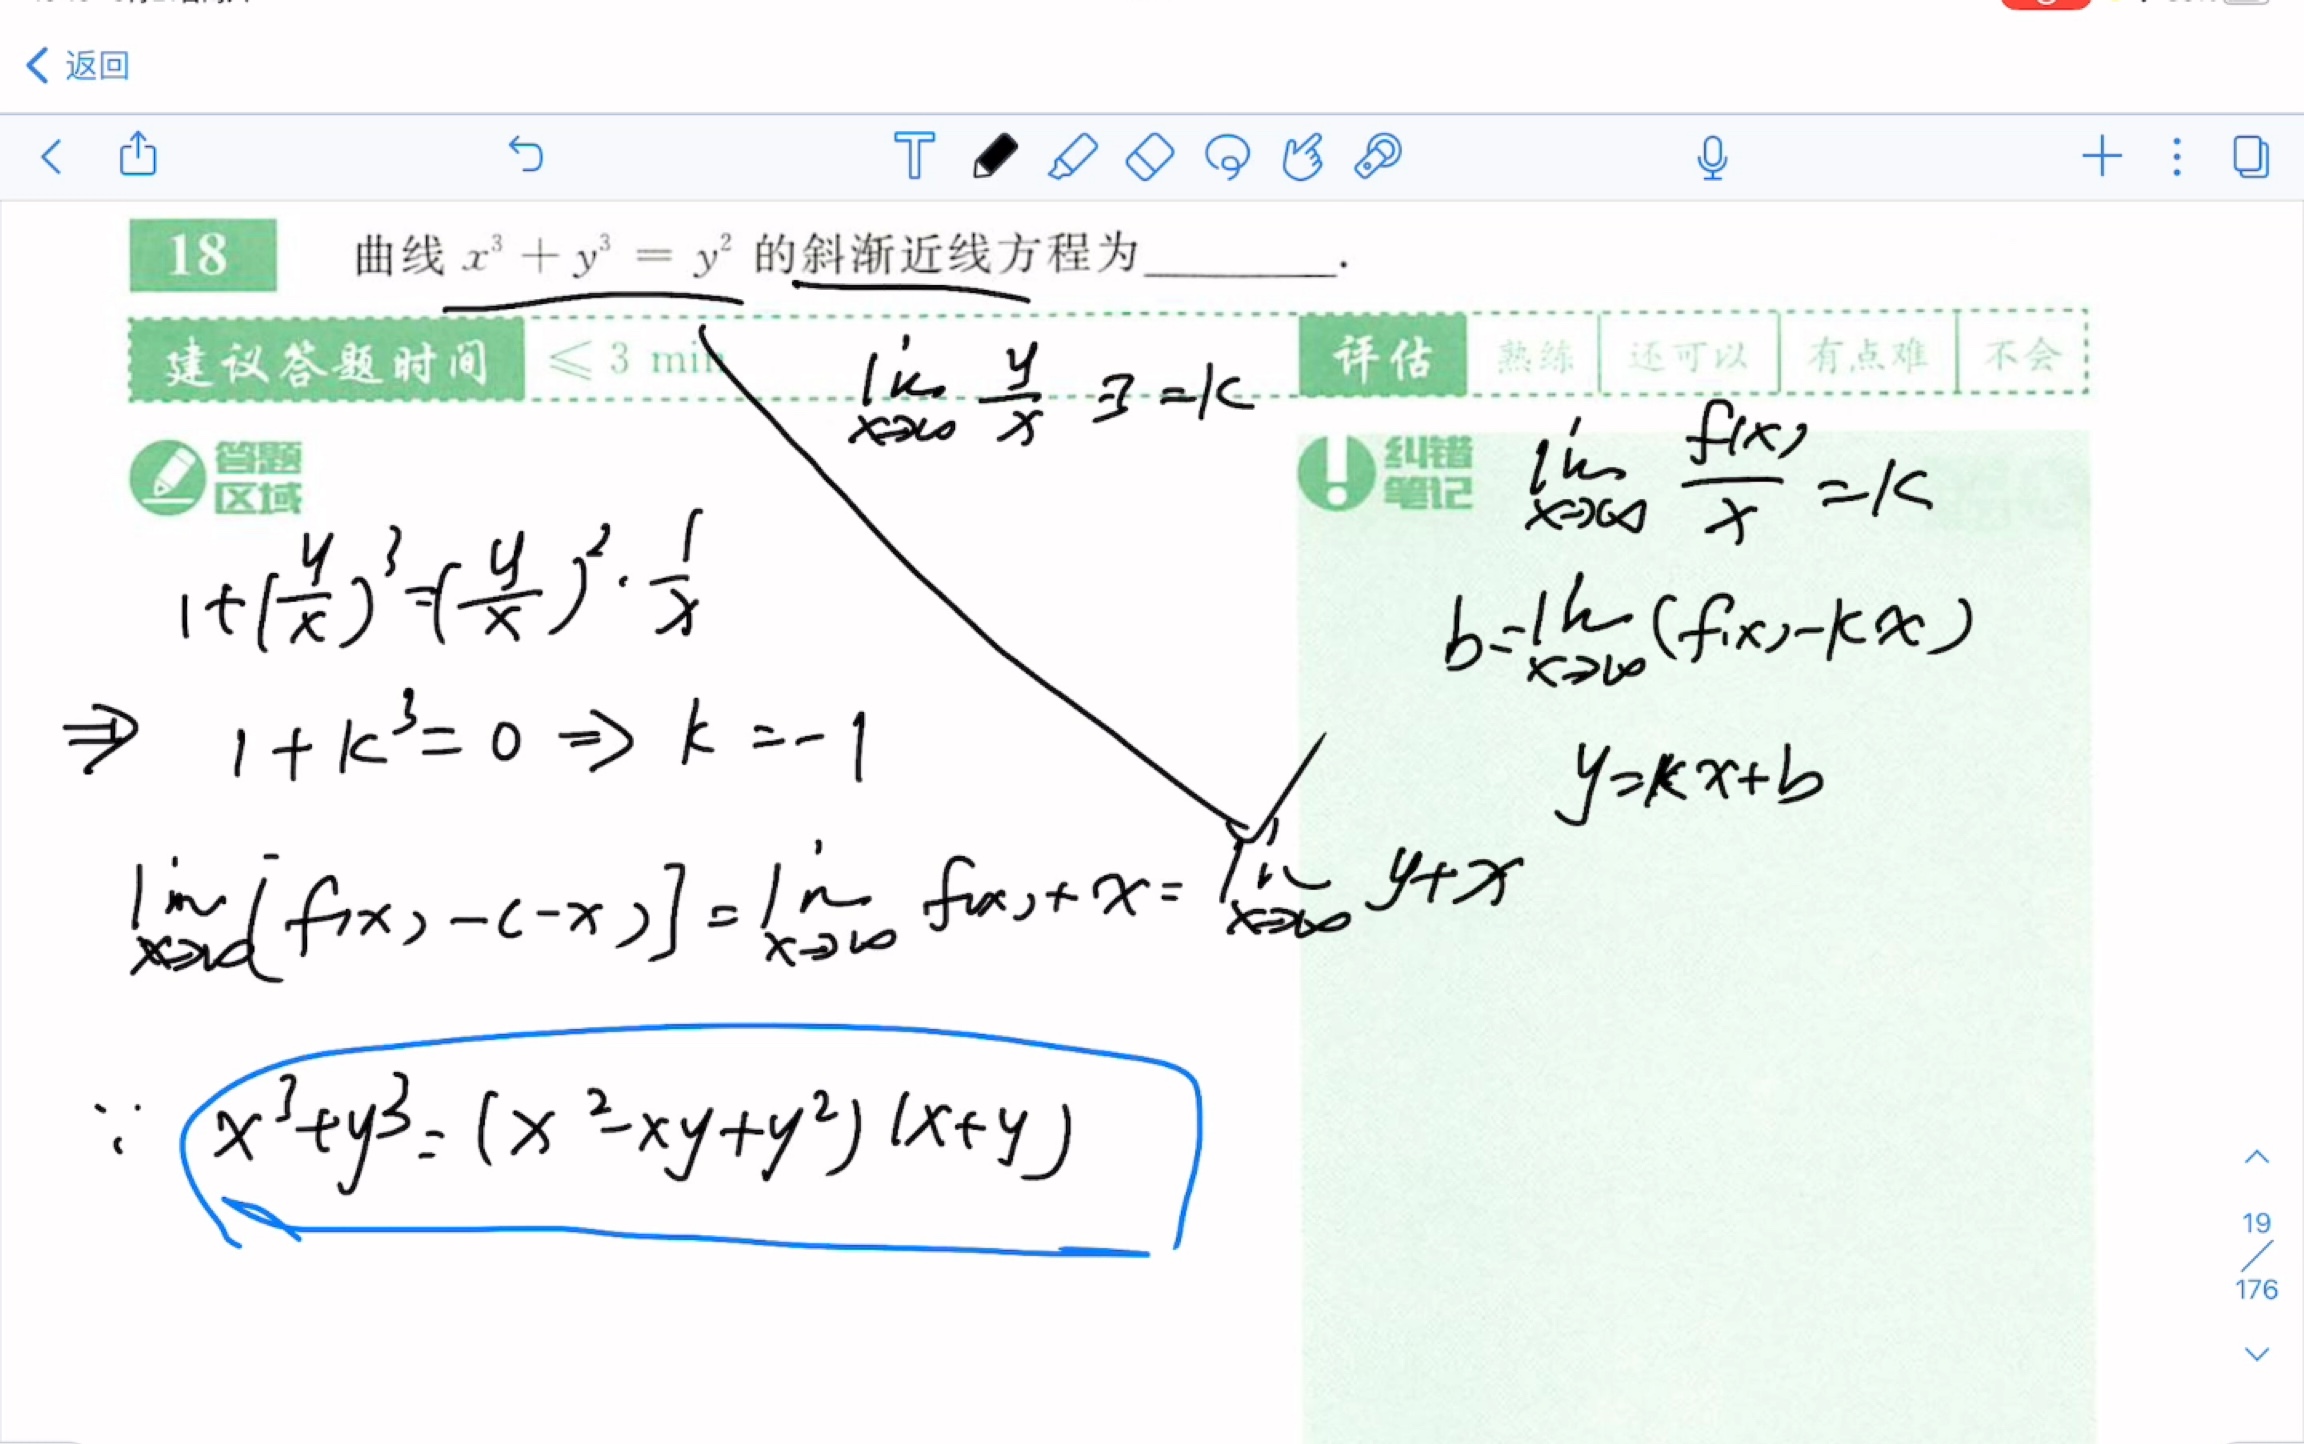Image resolution: width=2304 pixels, height=1444 pixels.
Task: Click the 热练 difficulty rating tab
Action: tap(1529, 356)
